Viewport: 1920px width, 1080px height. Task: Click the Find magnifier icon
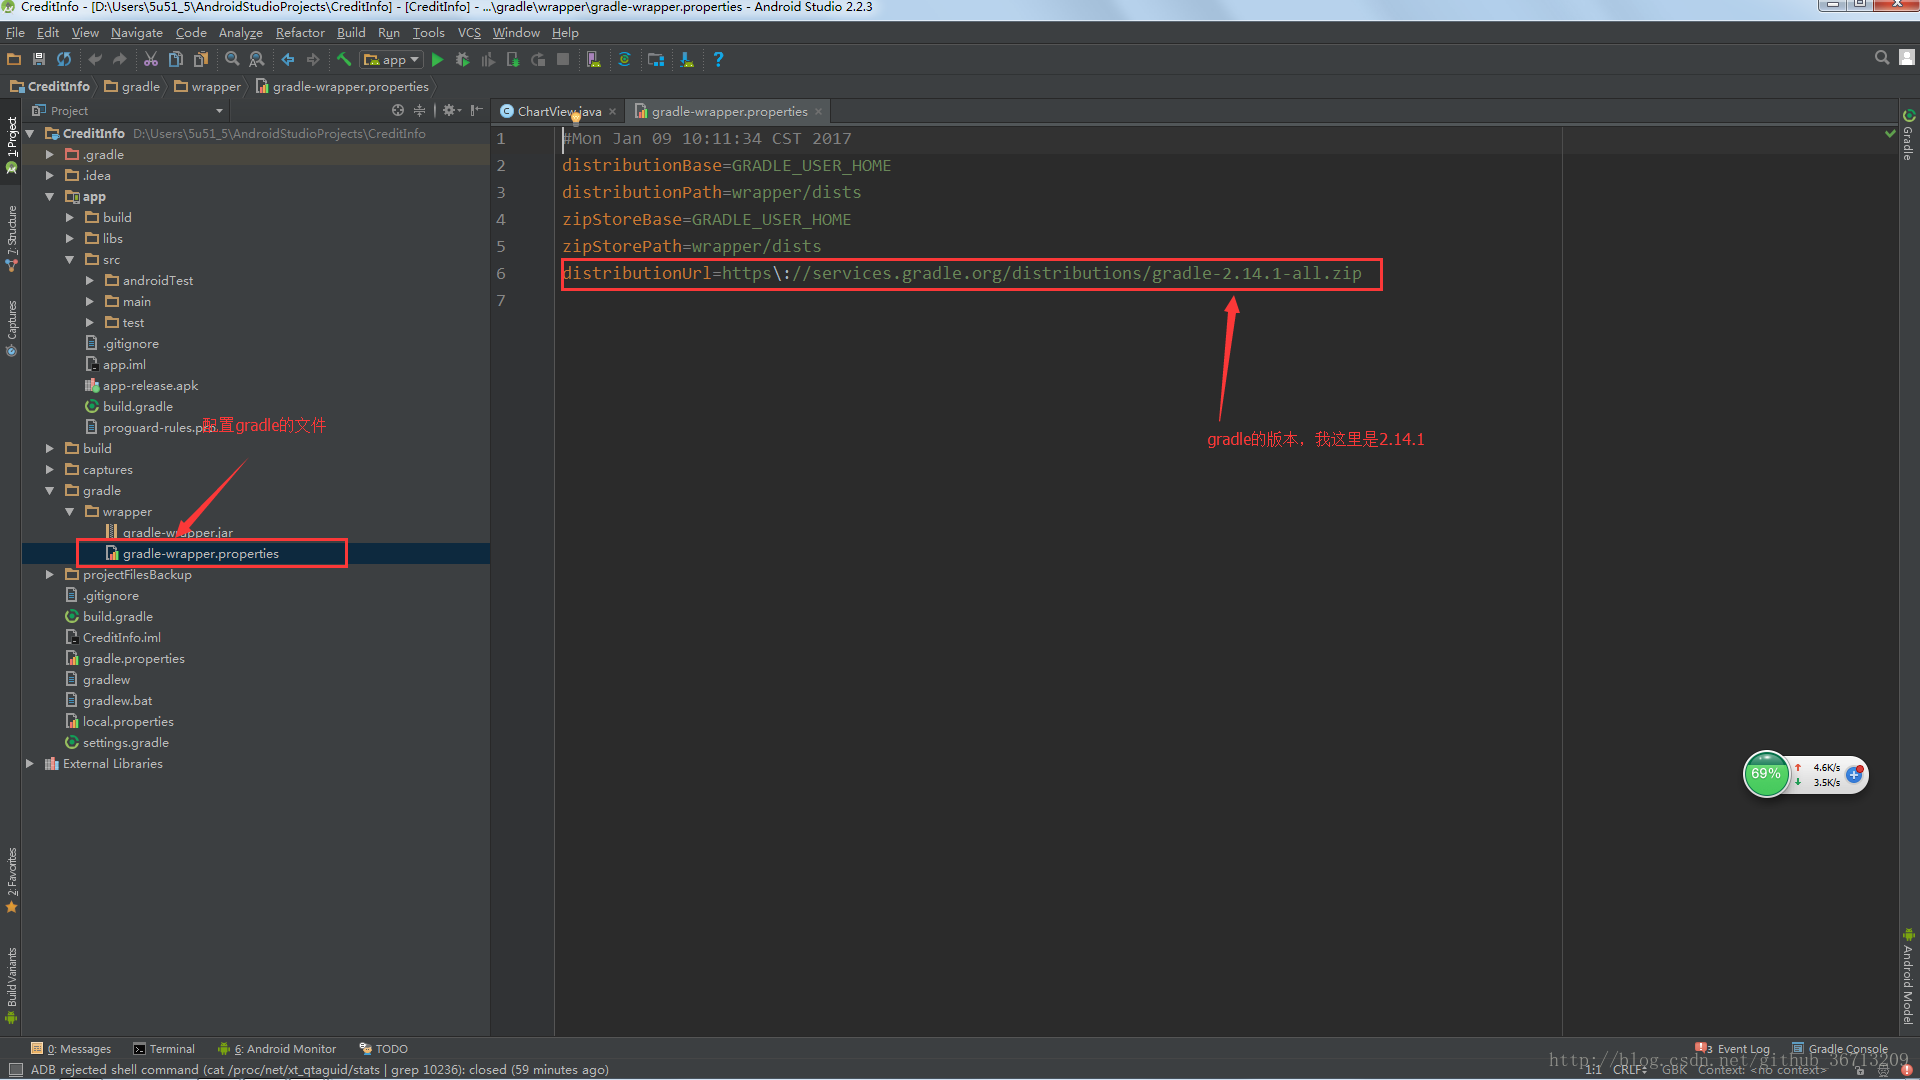(232, 60)
